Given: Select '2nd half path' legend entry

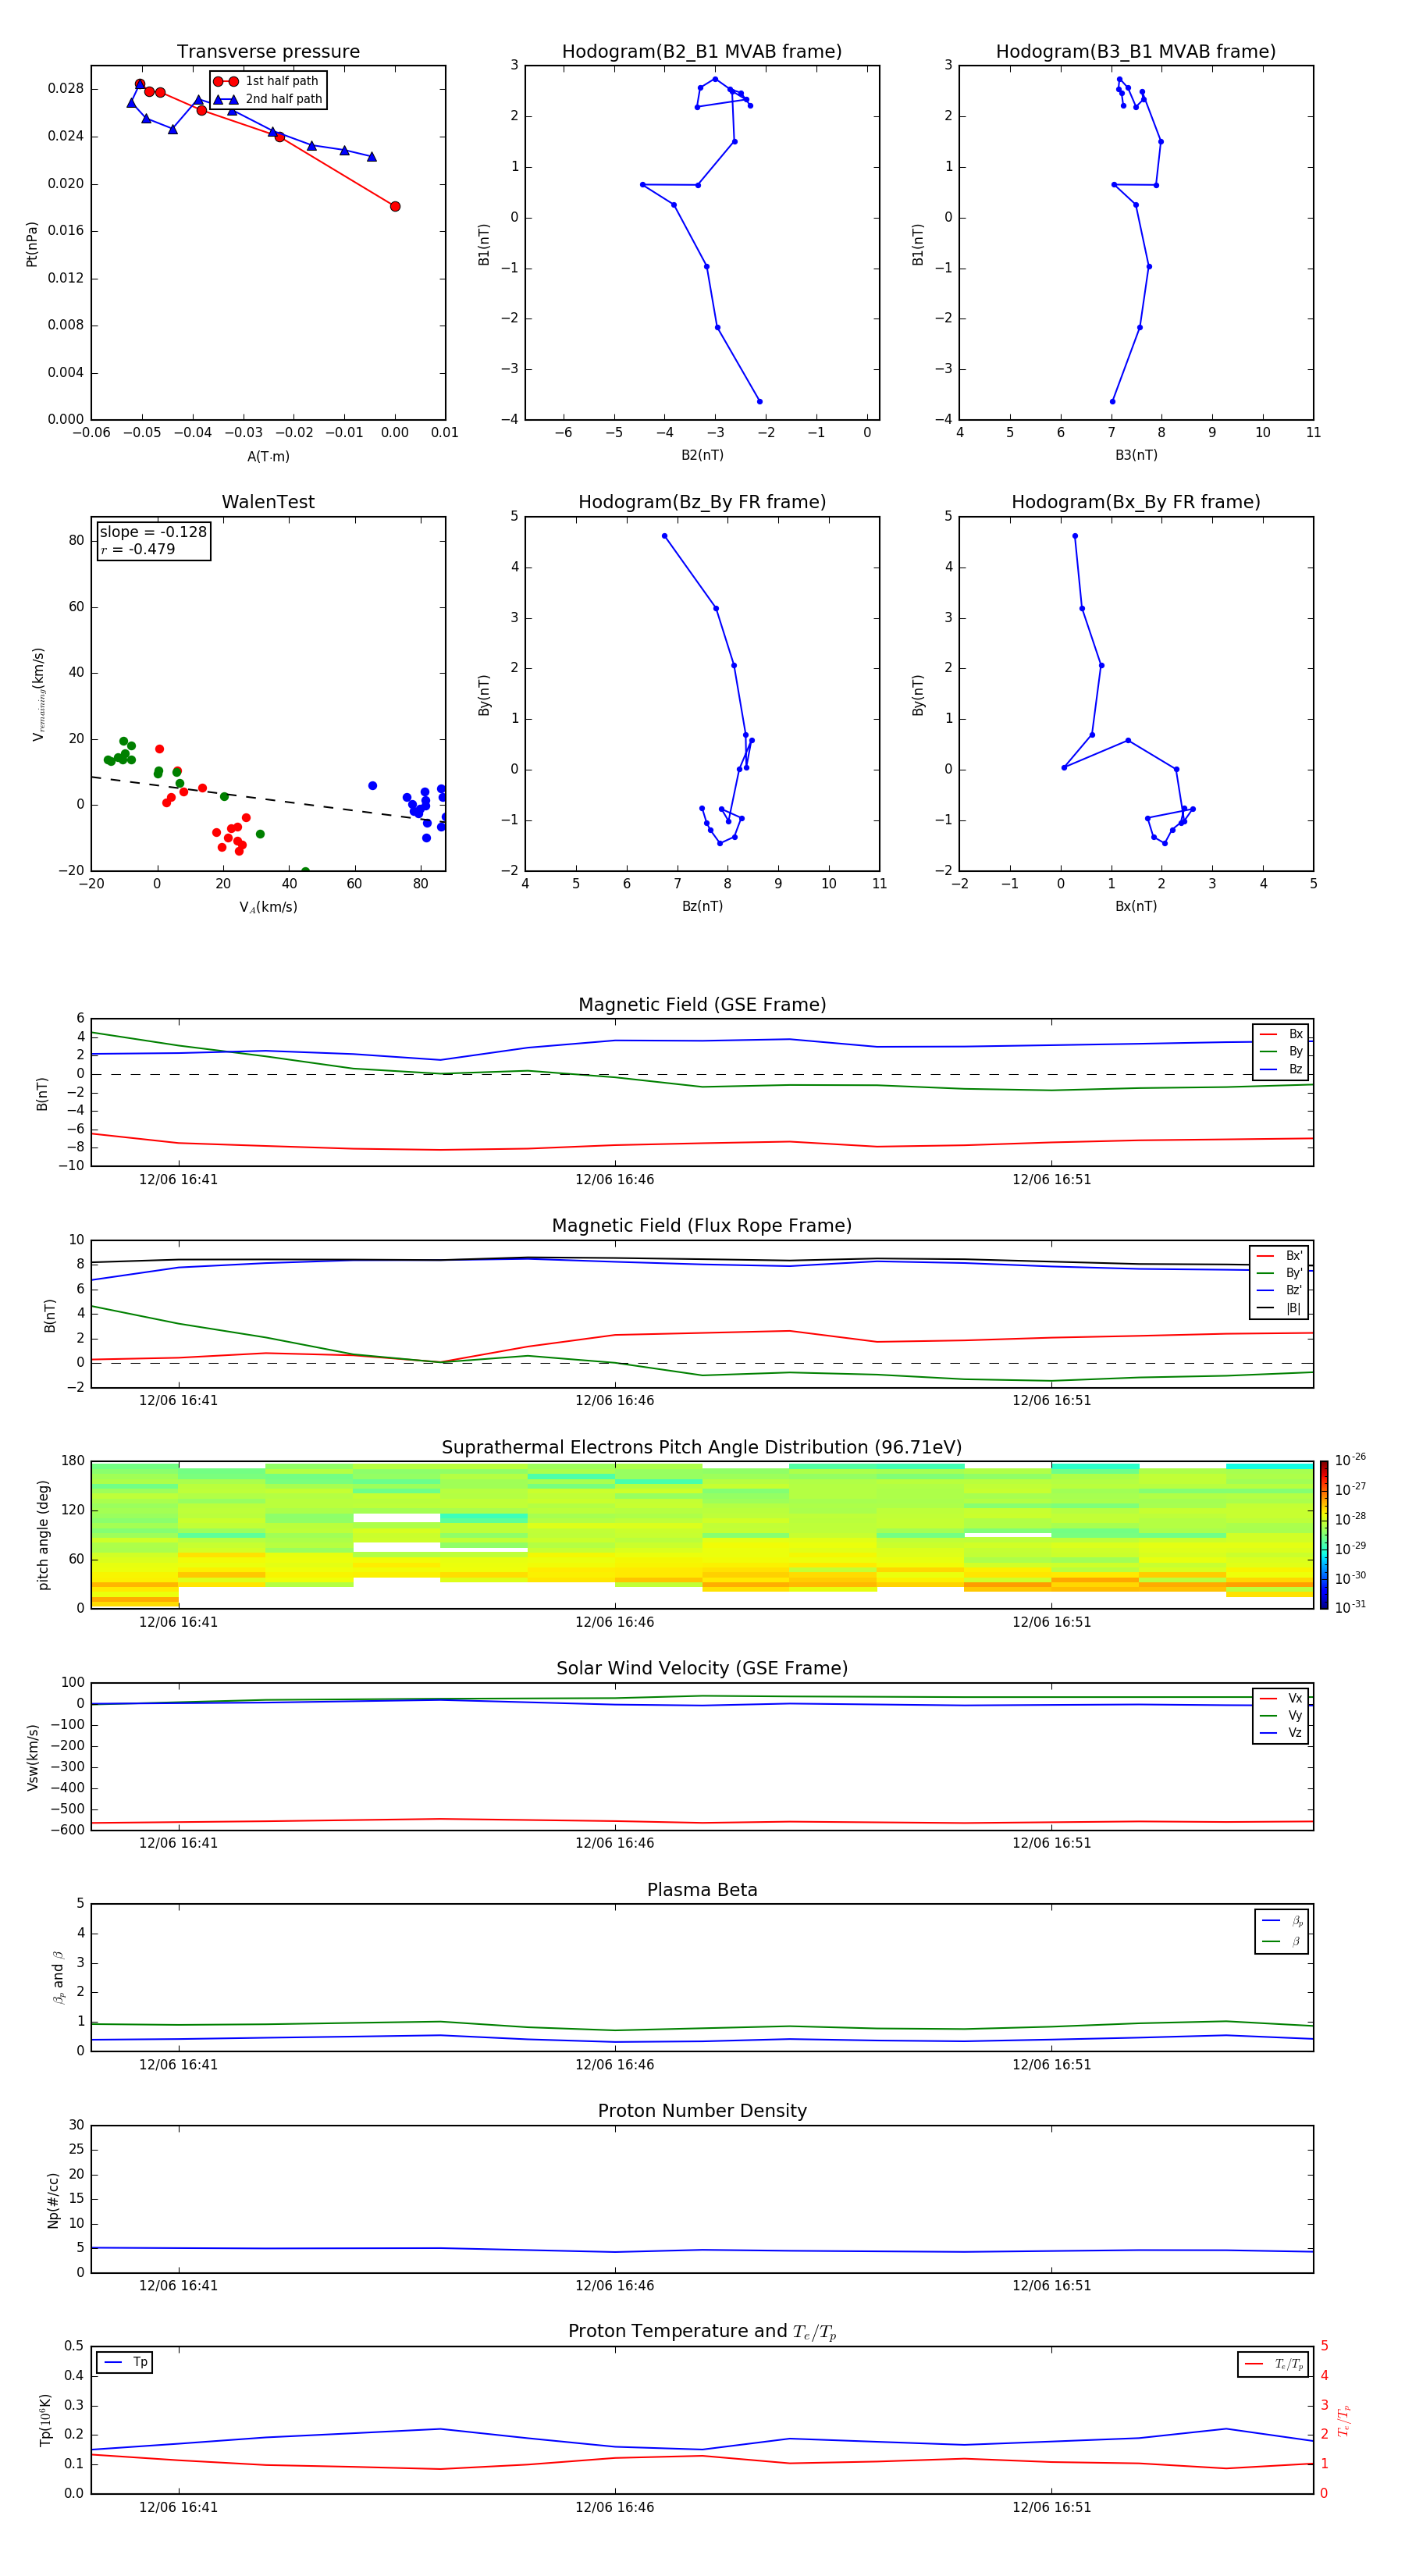Looking at the screenshot, I should tap(267, 99).
